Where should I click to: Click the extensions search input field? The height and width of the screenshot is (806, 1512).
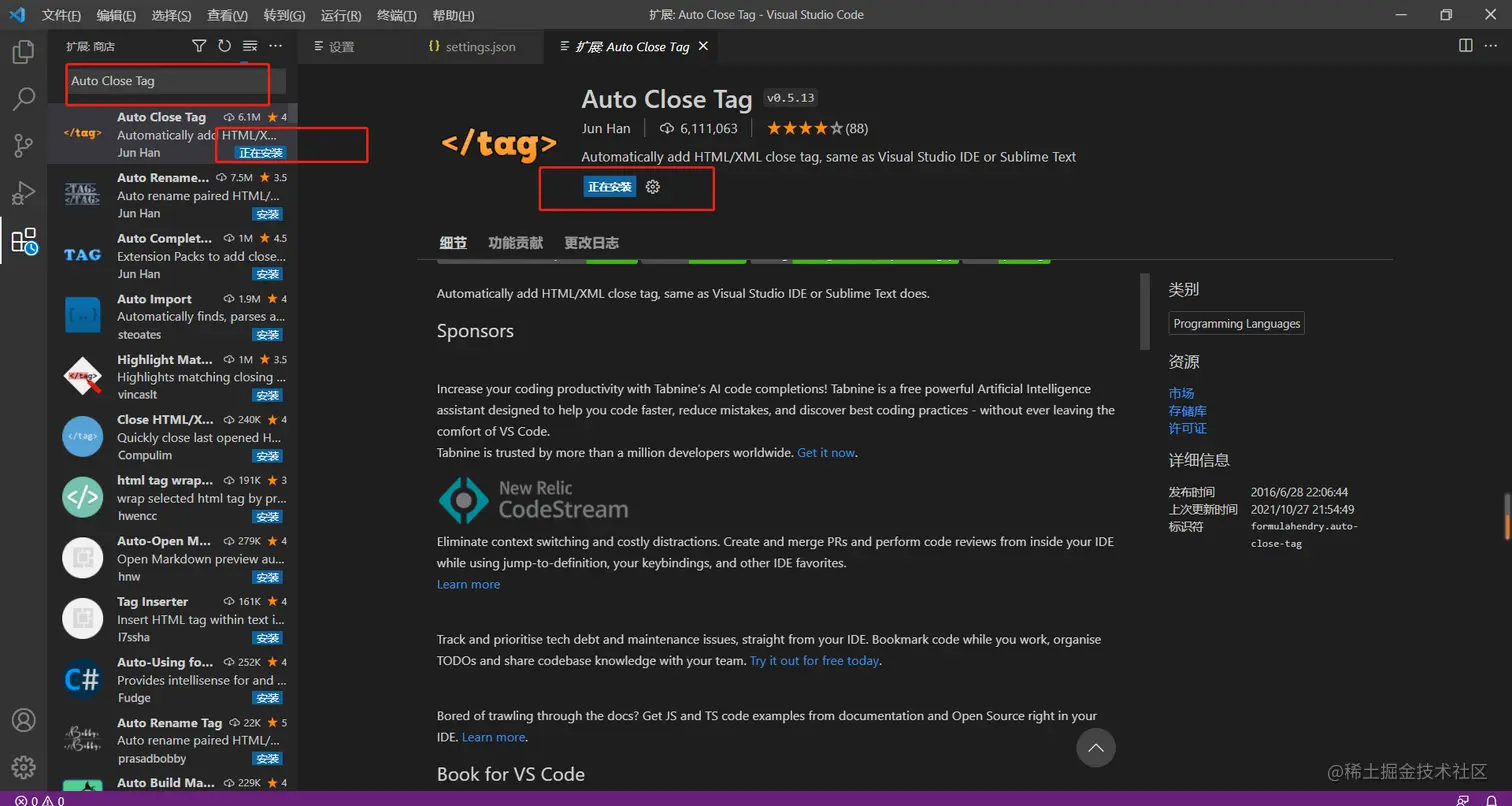[176, 81]
